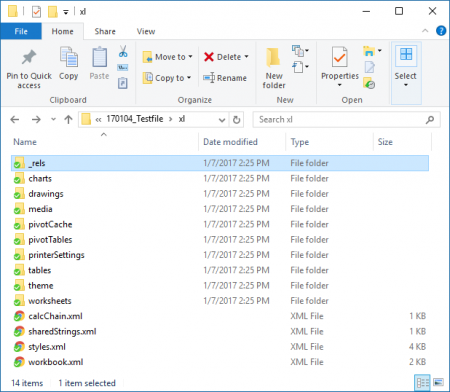Click the History icon in Open group

pos(369,83)
